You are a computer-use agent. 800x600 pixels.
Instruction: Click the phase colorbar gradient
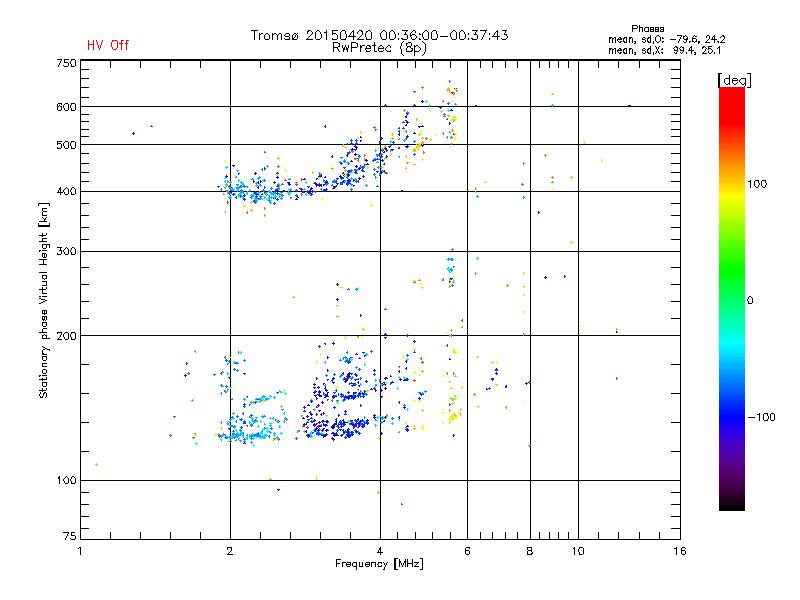(x=732, y=298)
